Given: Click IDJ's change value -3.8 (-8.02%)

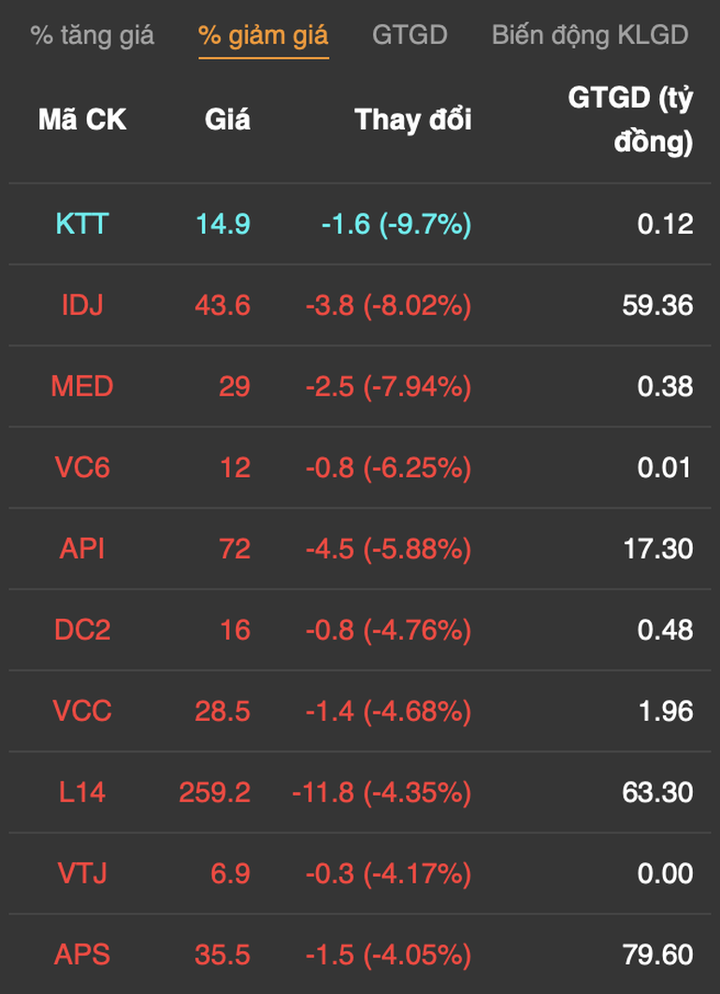Looking at the screenshot, I should tap(388, 305).
